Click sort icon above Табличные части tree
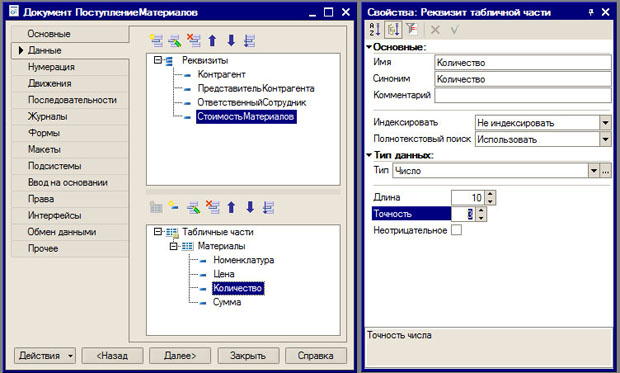This screenshot has width=620, height=373. [x=268, y=207]
